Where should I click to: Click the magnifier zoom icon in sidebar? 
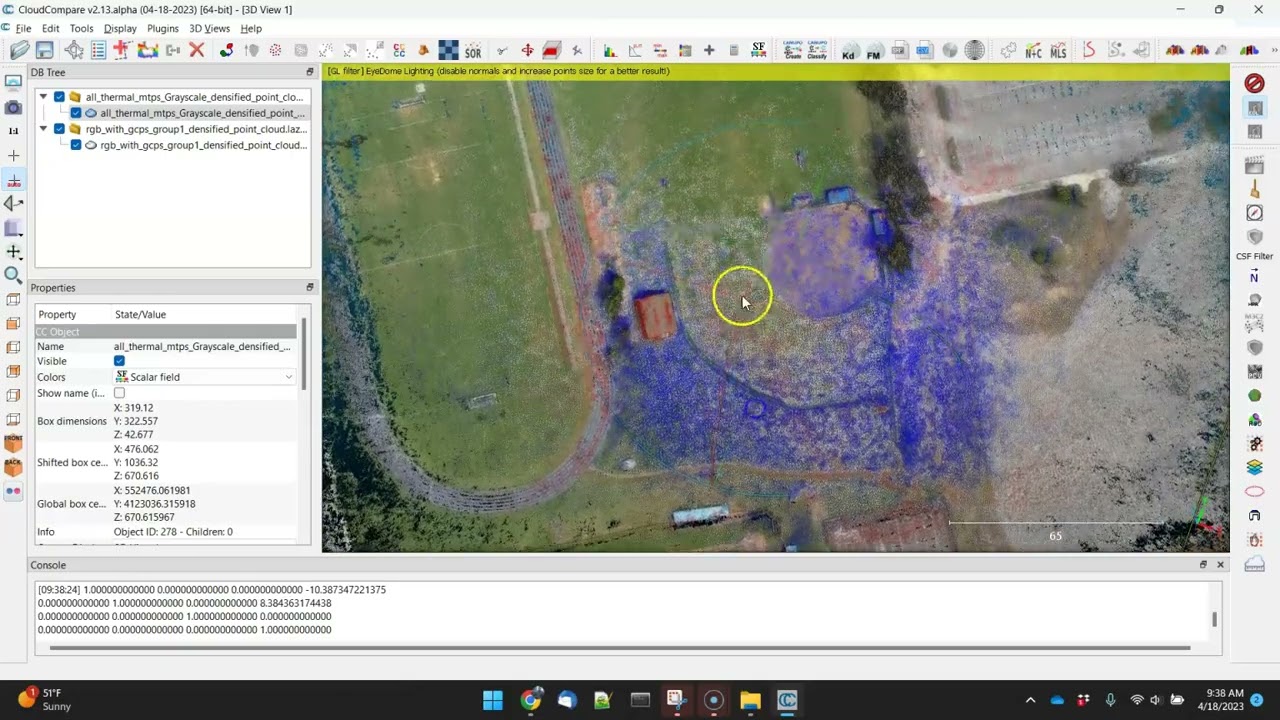coord(13,275)
